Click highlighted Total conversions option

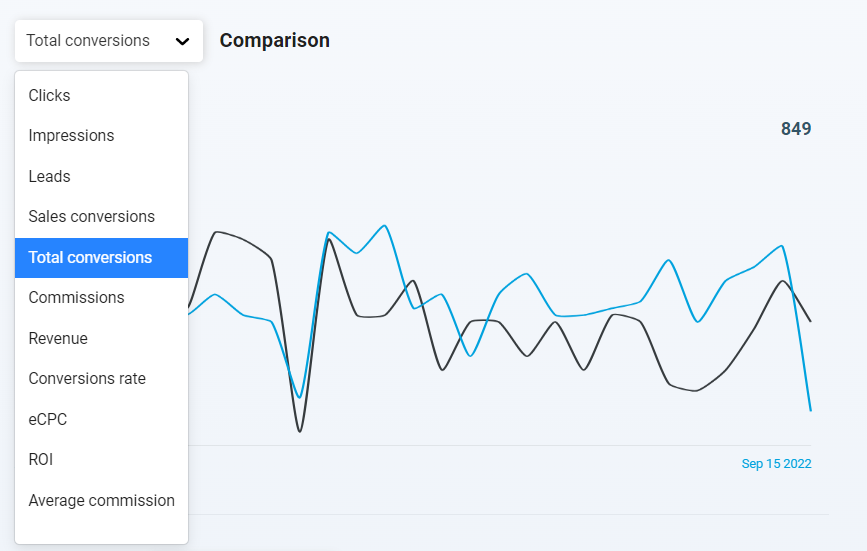[101, 258]
